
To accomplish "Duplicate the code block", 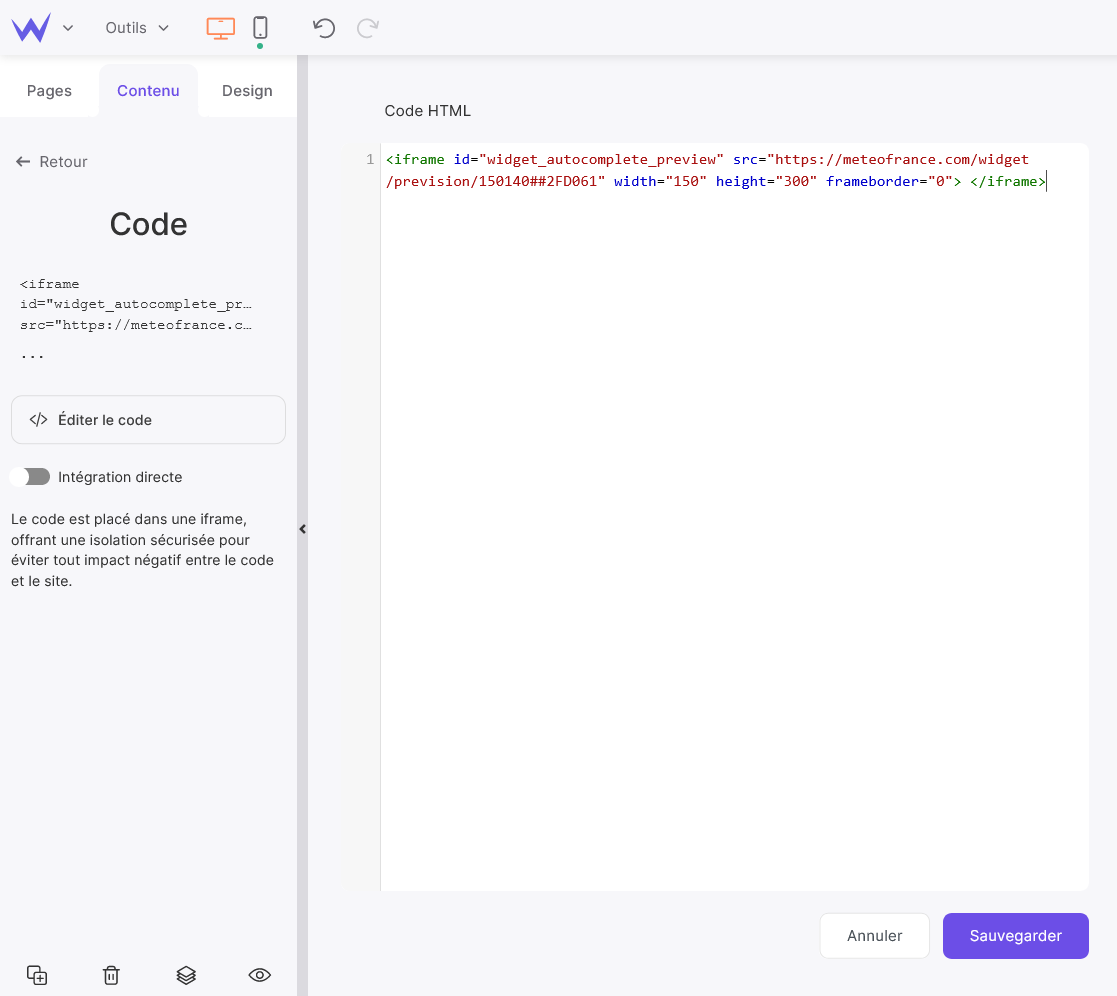I will [x=37, y=975].
